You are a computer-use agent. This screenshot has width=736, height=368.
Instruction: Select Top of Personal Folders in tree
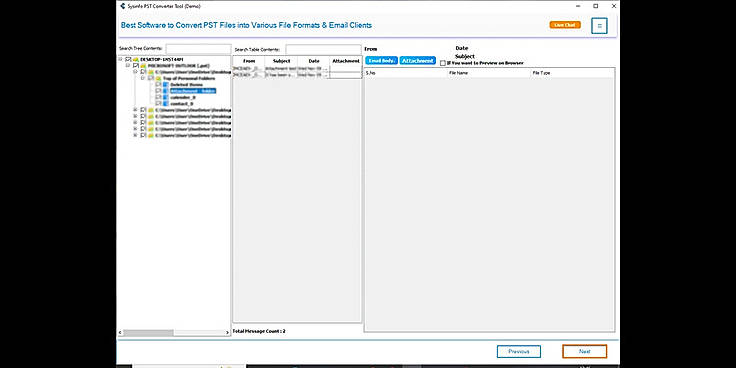click(x=189, y=78)
